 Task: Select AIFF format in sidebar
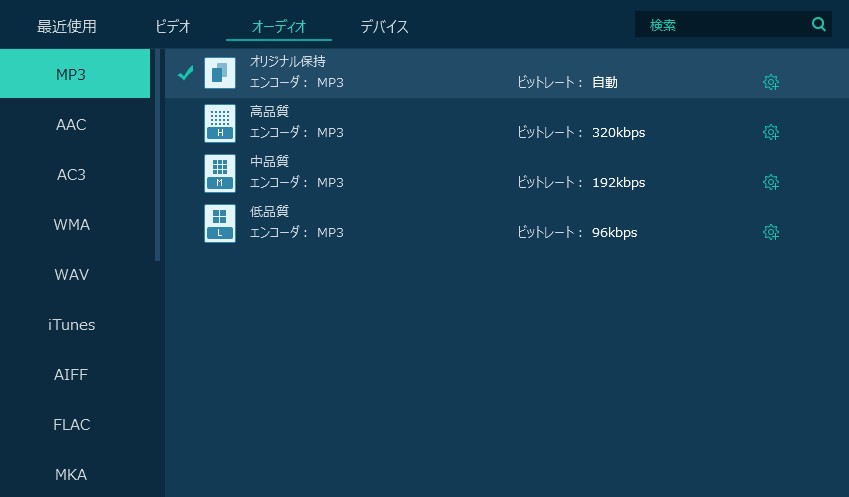[x=71, y=375]
